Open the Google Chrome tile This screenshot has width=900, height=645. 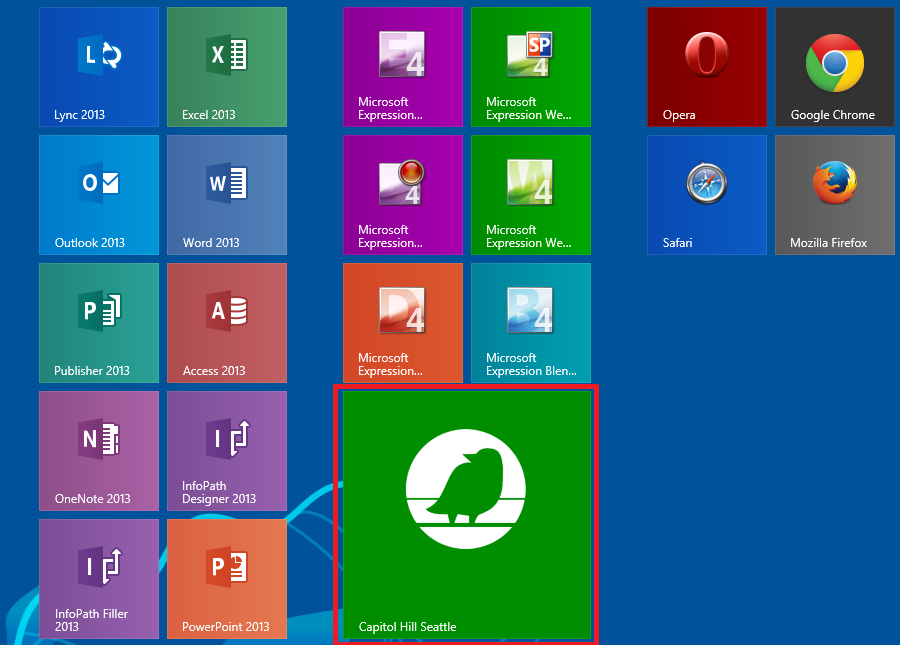coord(835,67)
